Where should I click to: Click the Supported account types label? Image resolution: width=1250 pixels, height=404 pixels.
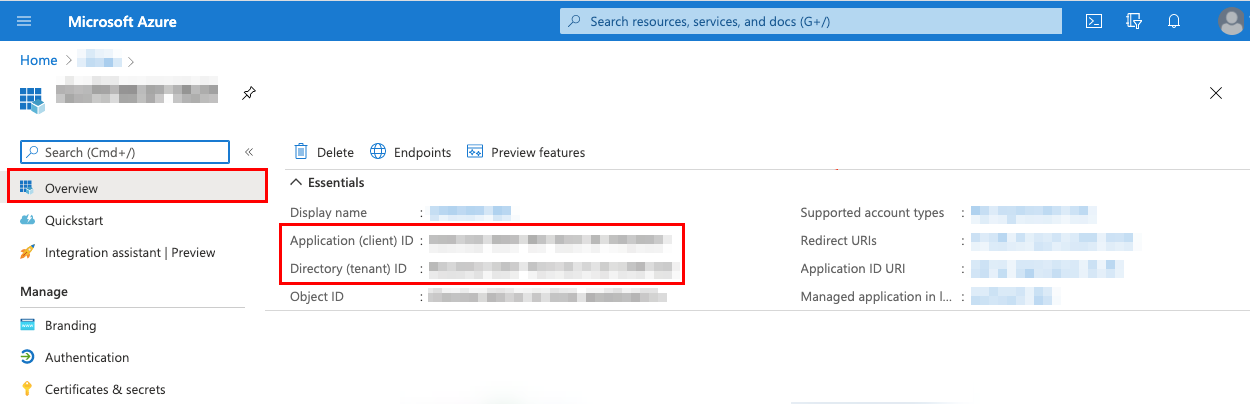tap(872, 212)
